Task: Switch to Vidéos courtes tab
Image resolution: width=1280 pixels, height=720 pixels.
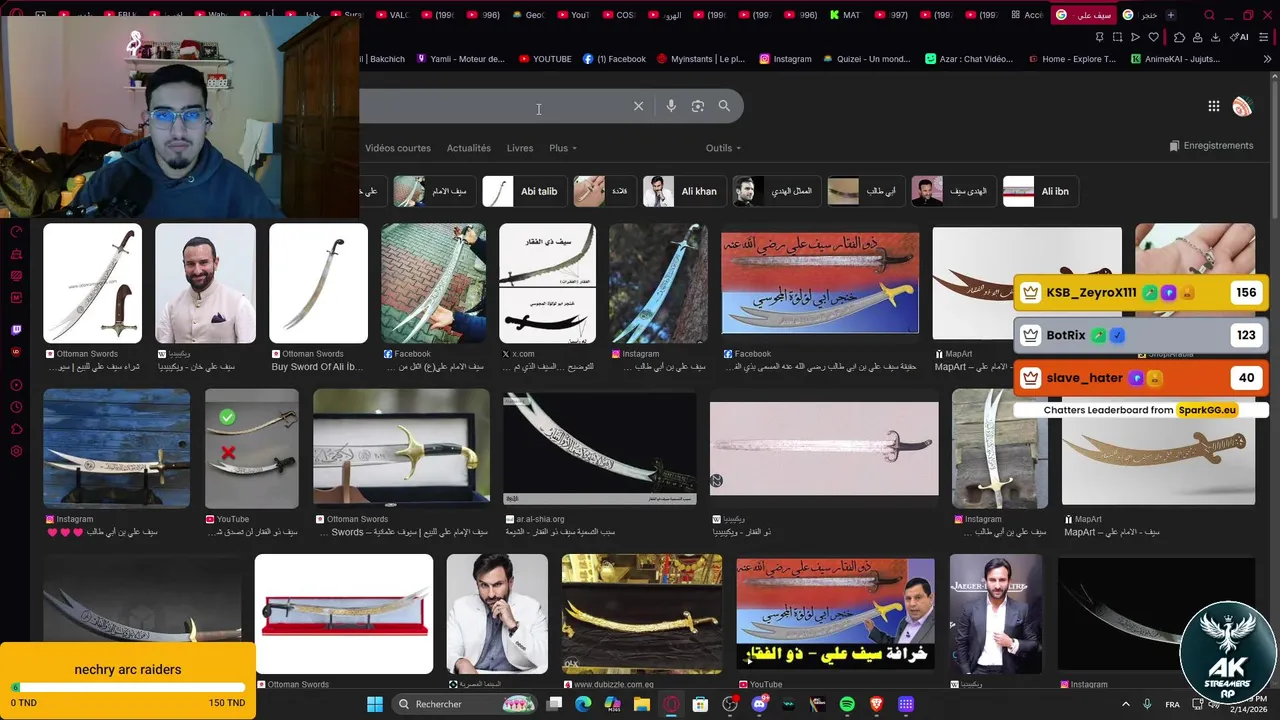Action: click(398, 148)
